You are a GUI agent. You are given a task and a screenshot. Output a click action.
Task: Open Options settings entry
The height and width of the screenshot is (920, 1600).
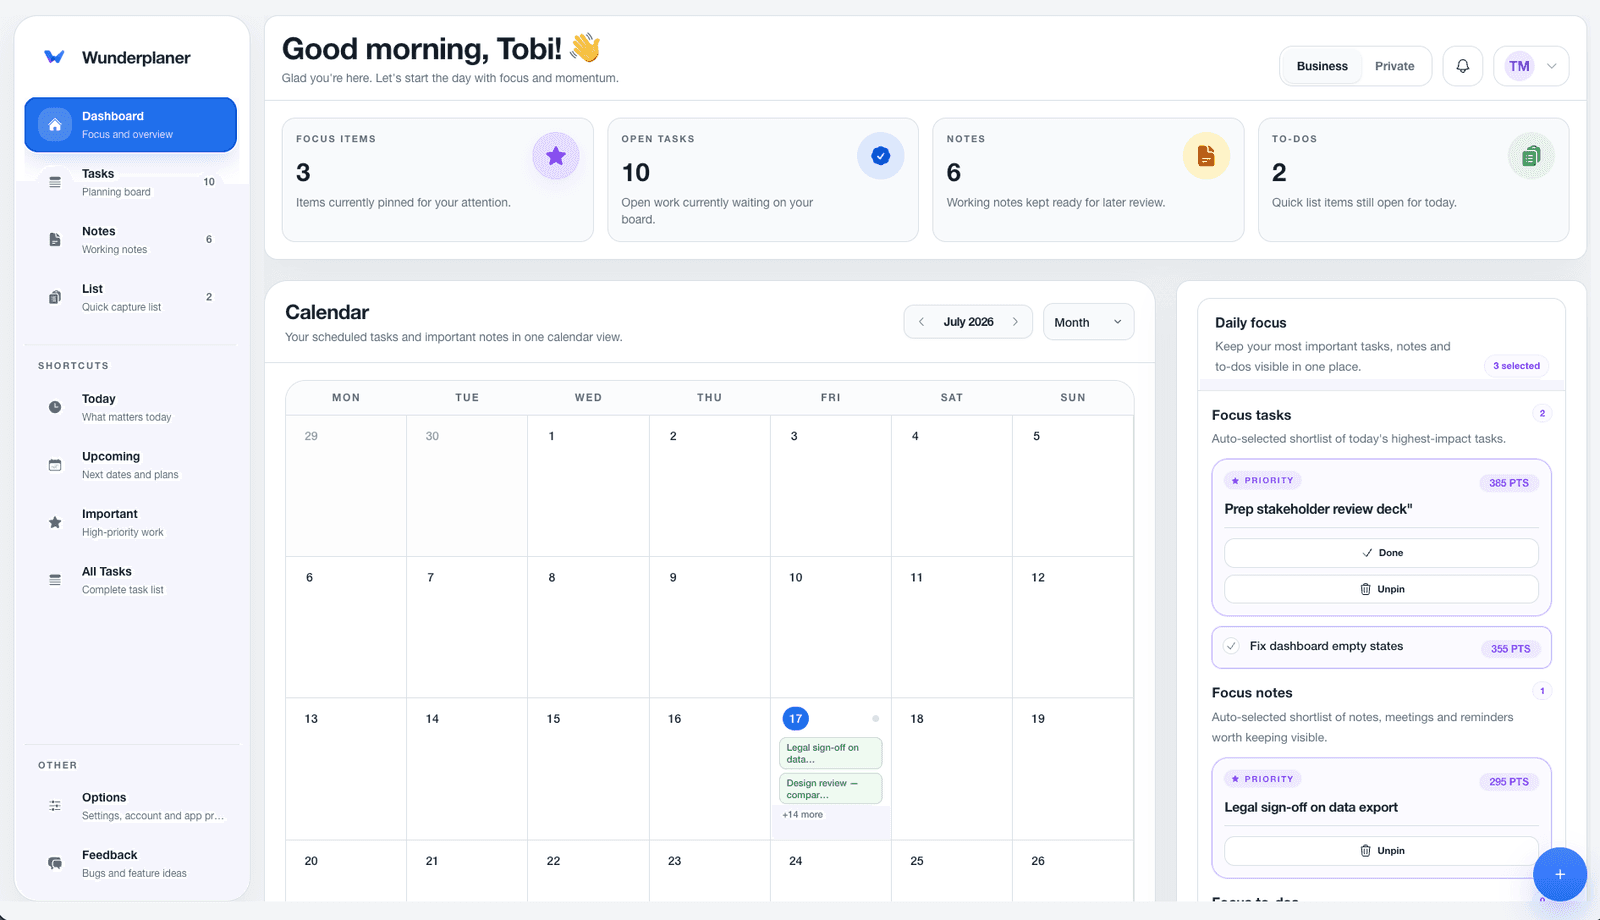click(x=130, y=806)
